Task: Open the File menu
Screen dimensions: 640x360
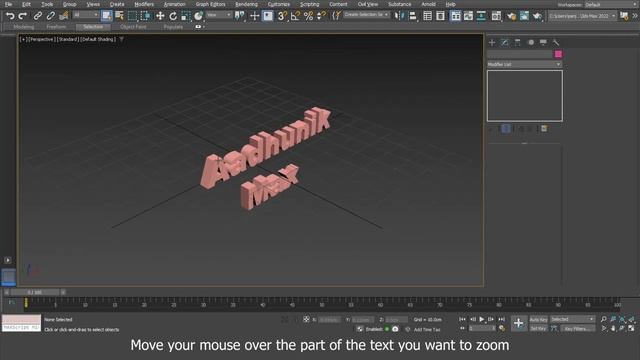Action: click(x=8, y=4)
